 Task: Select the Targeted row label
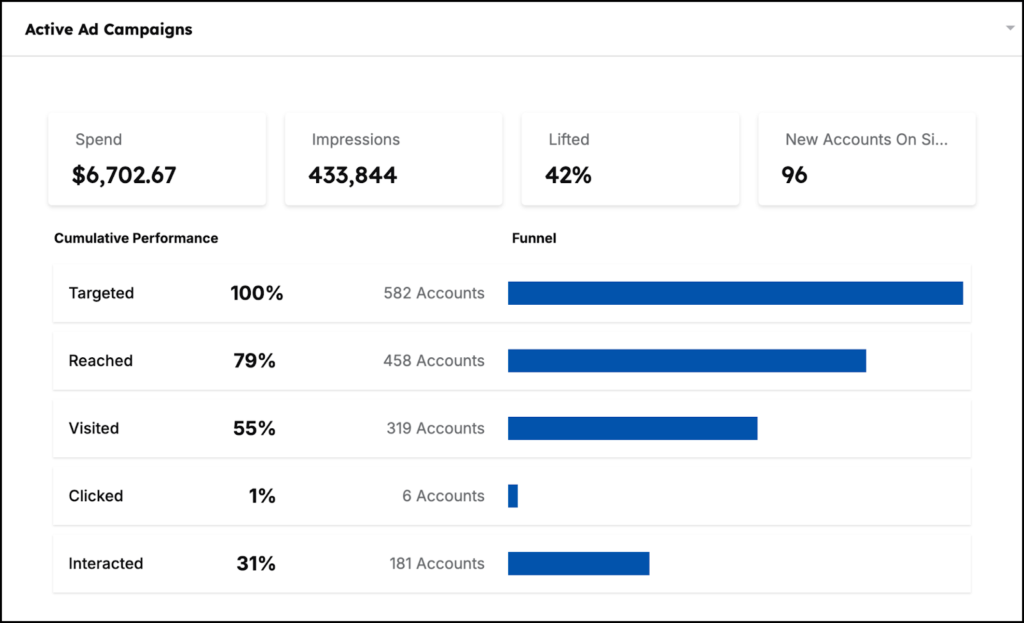[x=101, y=293]
